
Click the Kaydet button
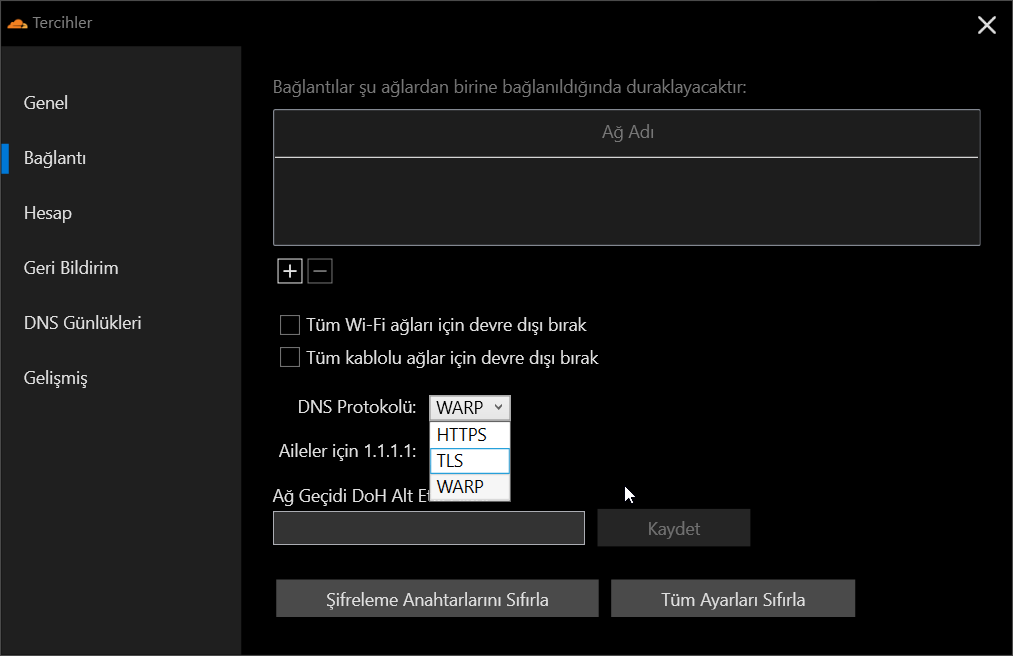click(674, 528)
